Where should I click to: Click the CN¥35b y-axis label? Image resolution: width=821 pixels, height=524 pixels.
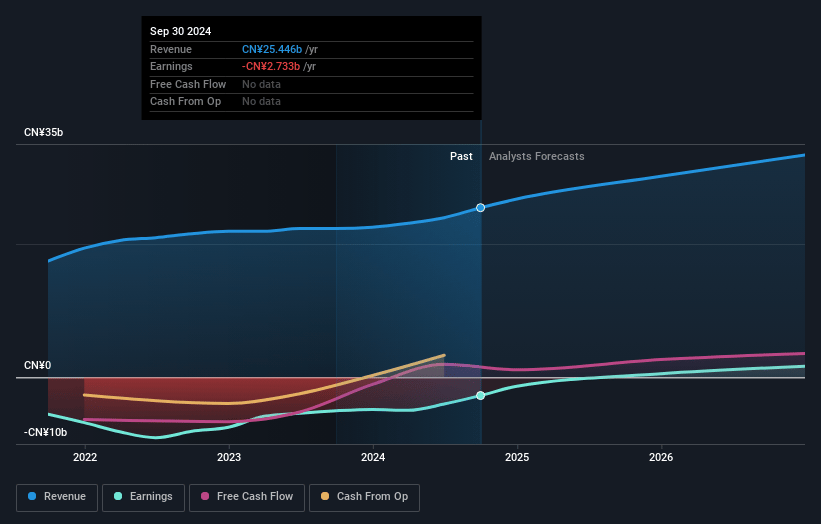pos(43,132)
